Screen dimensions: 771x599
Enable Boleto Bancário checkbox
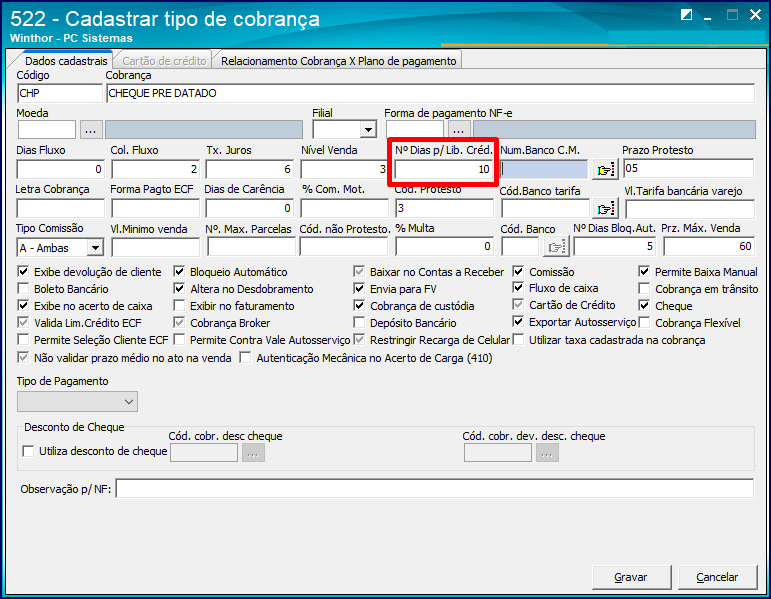click(x=23, y=288)
